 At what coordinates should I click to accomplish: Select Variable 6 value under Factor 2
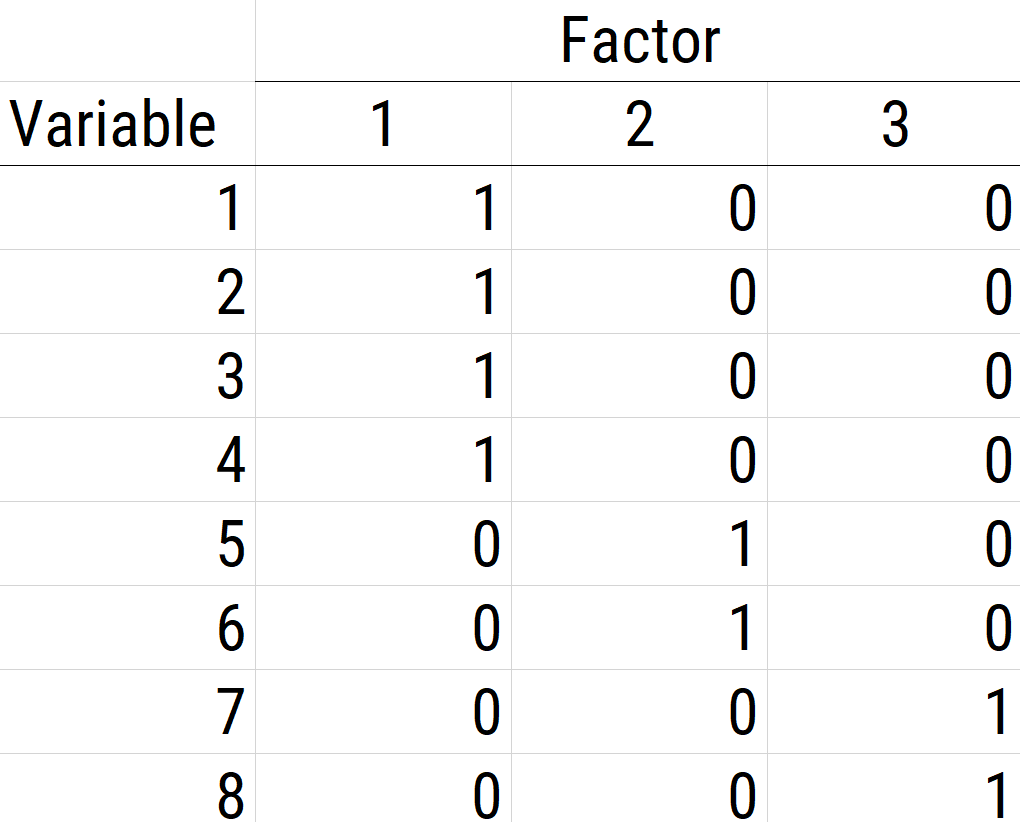tap(741, 629)
